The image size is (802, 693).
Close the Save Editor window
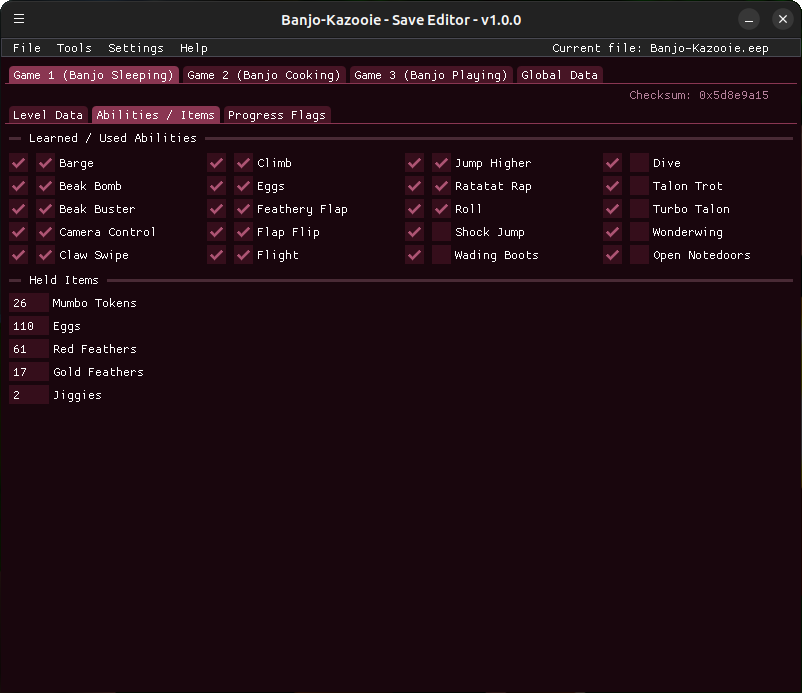pyautogui.click(x=783, y=19)
